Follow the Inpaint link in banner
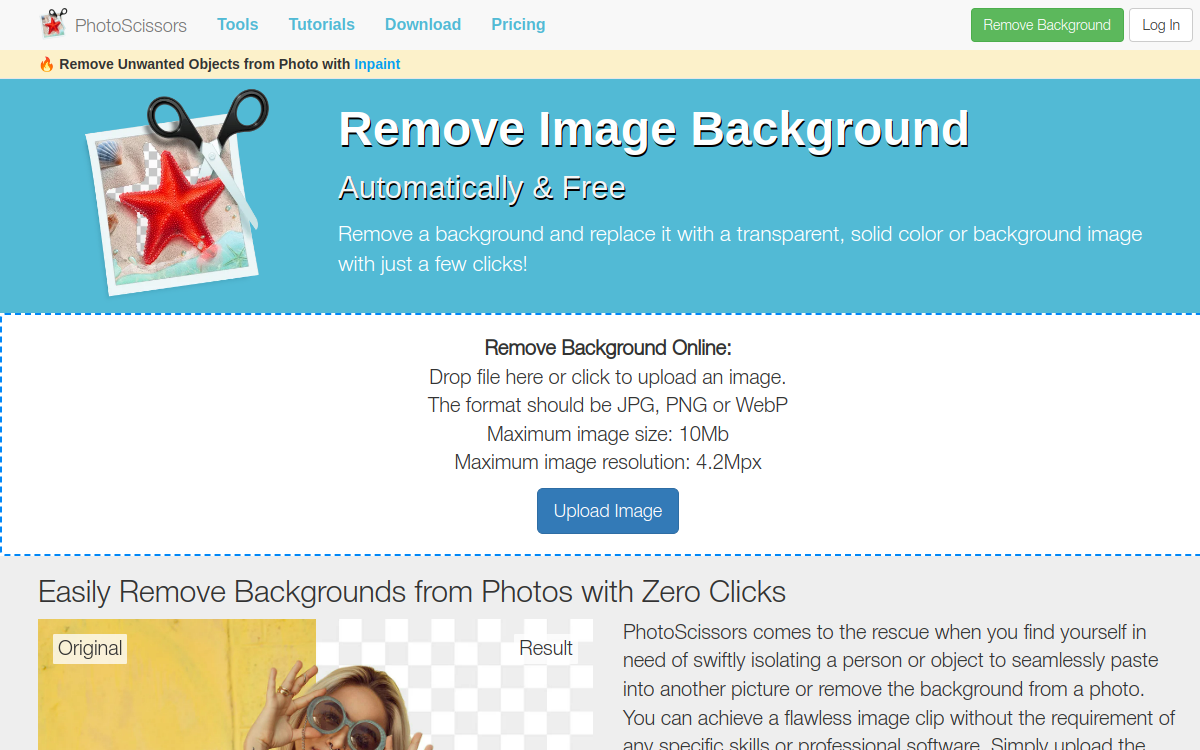Screen dimensions: 1200x750 (x=377, y=64)
